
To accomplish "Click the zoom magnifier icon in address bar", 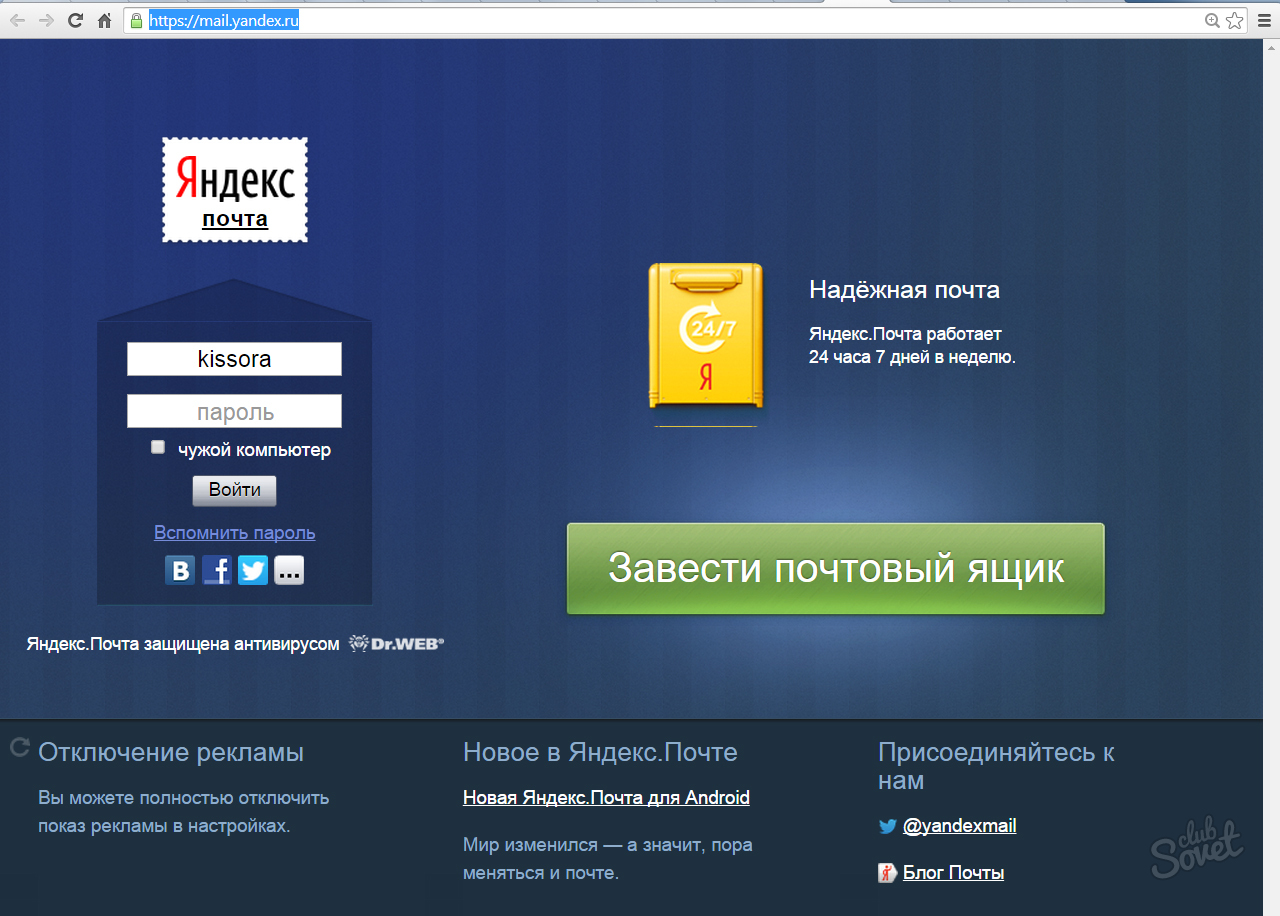I will [1212, 20].
